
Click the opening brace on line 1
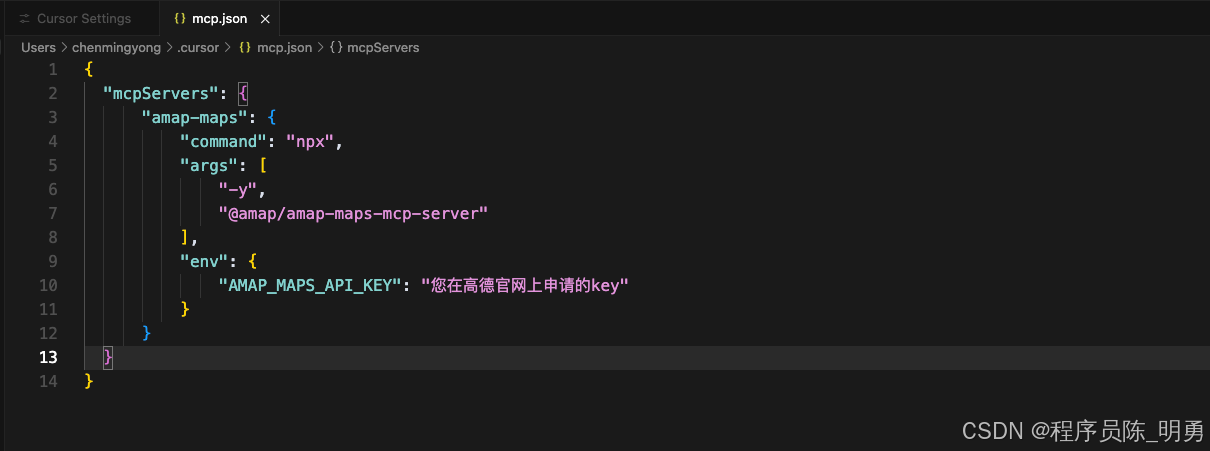[89, 69]
